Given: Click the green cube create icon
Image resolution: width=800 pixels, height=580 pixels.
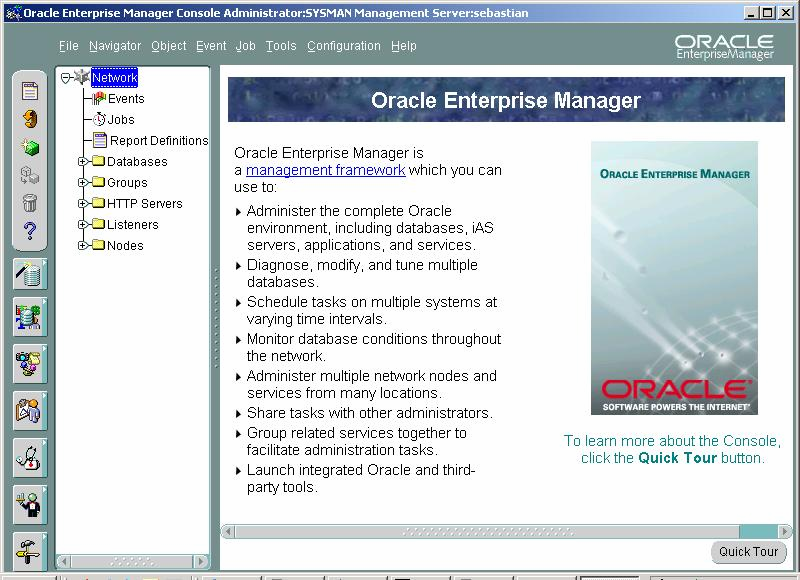Looking at the screenshot, I should point(30,148).
